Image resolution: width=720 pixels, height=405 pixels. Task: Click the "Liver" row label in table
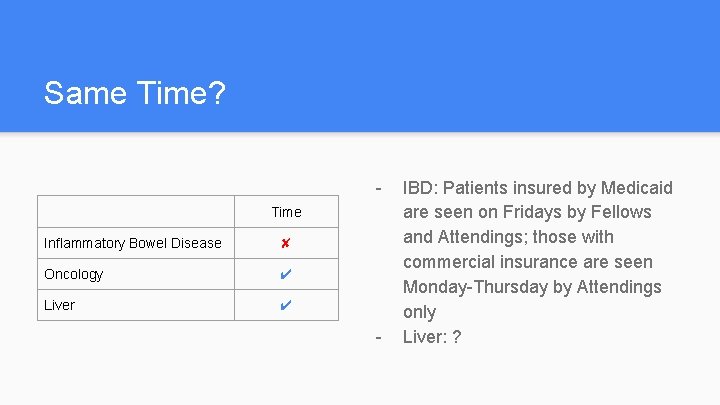point(60,305)
